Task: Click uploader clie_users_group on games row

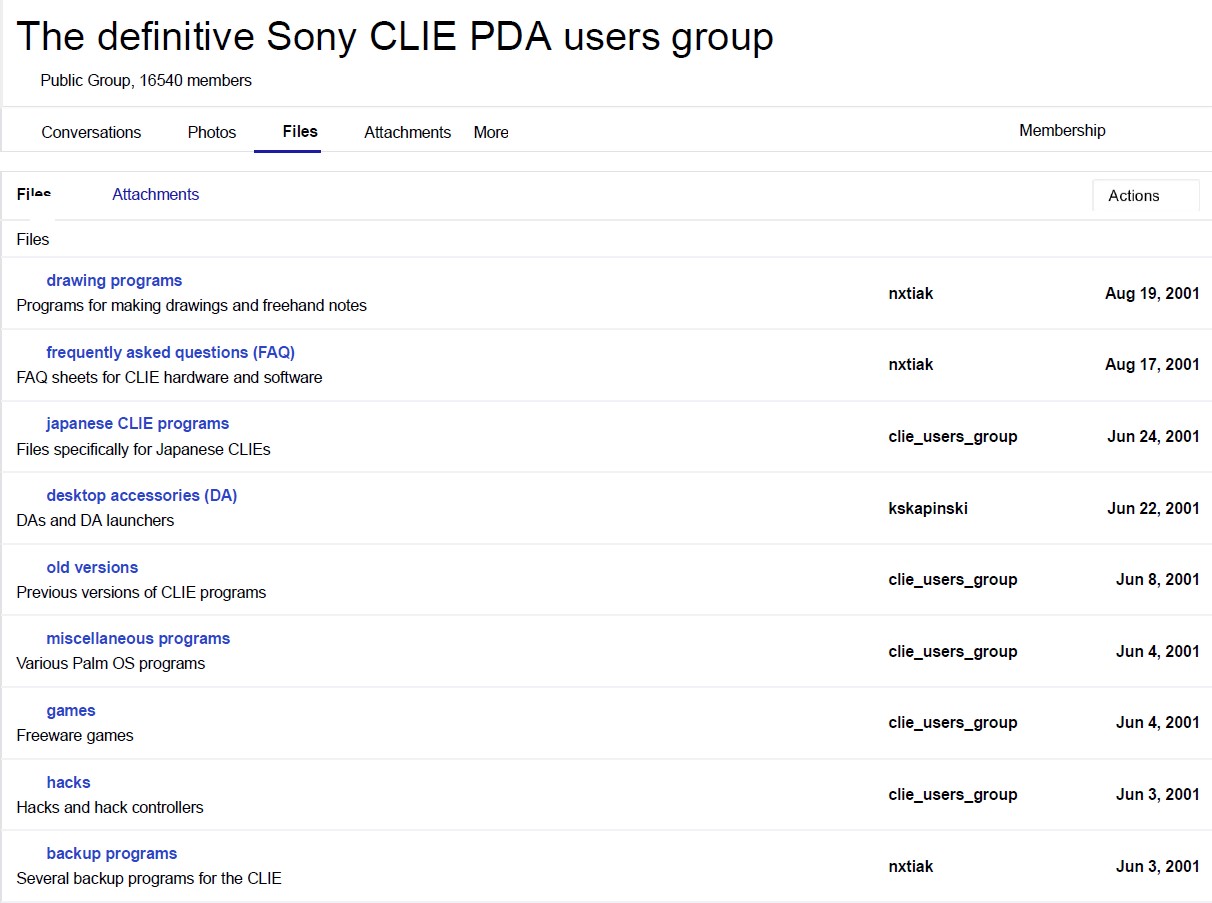Action: click(x=952, y=722)
